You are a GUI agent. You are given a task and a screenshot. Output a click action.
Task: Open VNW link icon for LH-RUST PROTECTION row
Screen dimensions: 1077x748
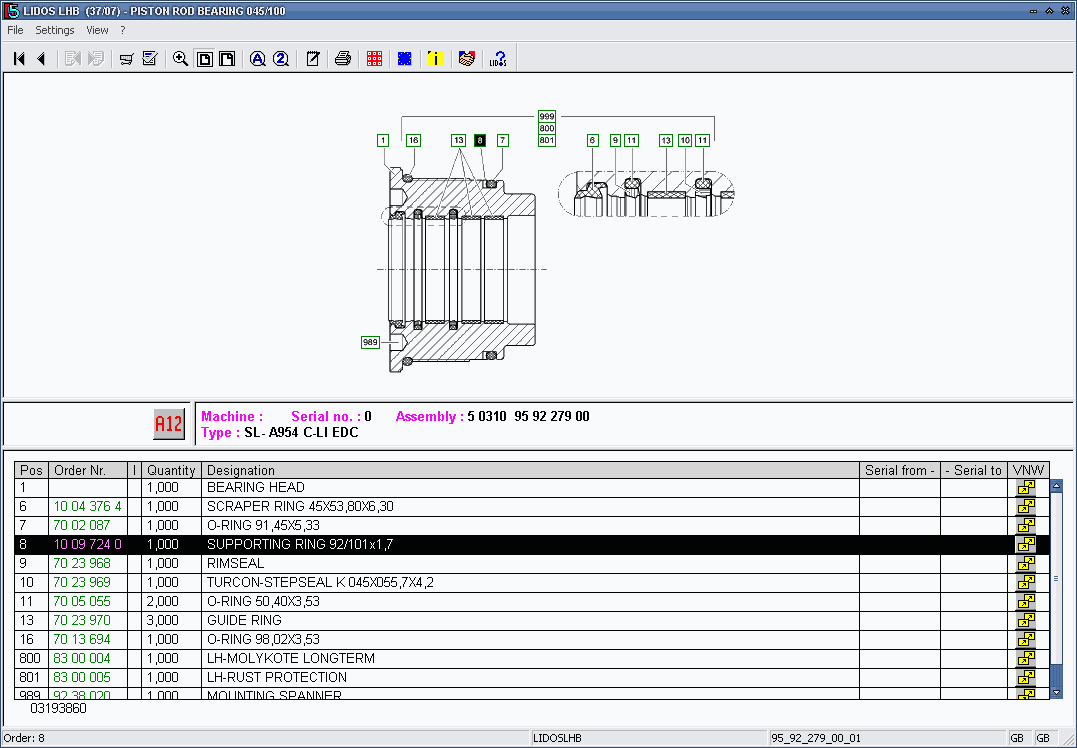point(1026,677)
